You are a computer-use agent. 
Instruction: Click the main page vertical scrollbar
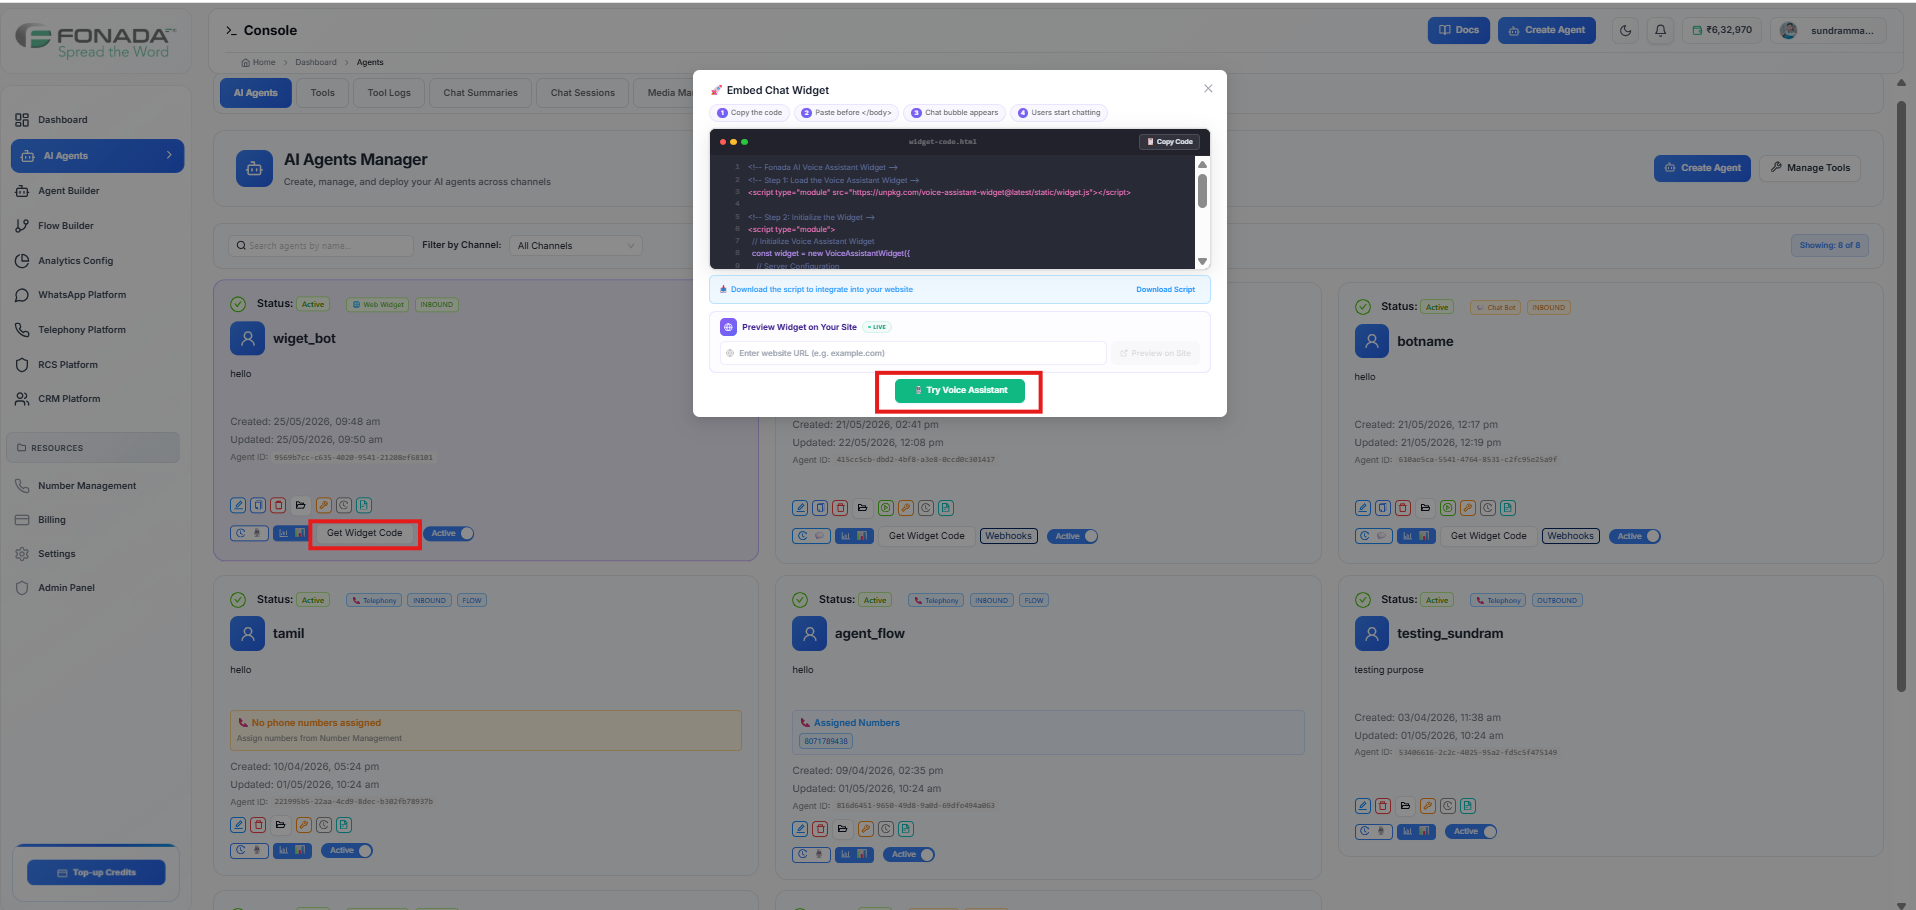click(x=1901, y=396)
